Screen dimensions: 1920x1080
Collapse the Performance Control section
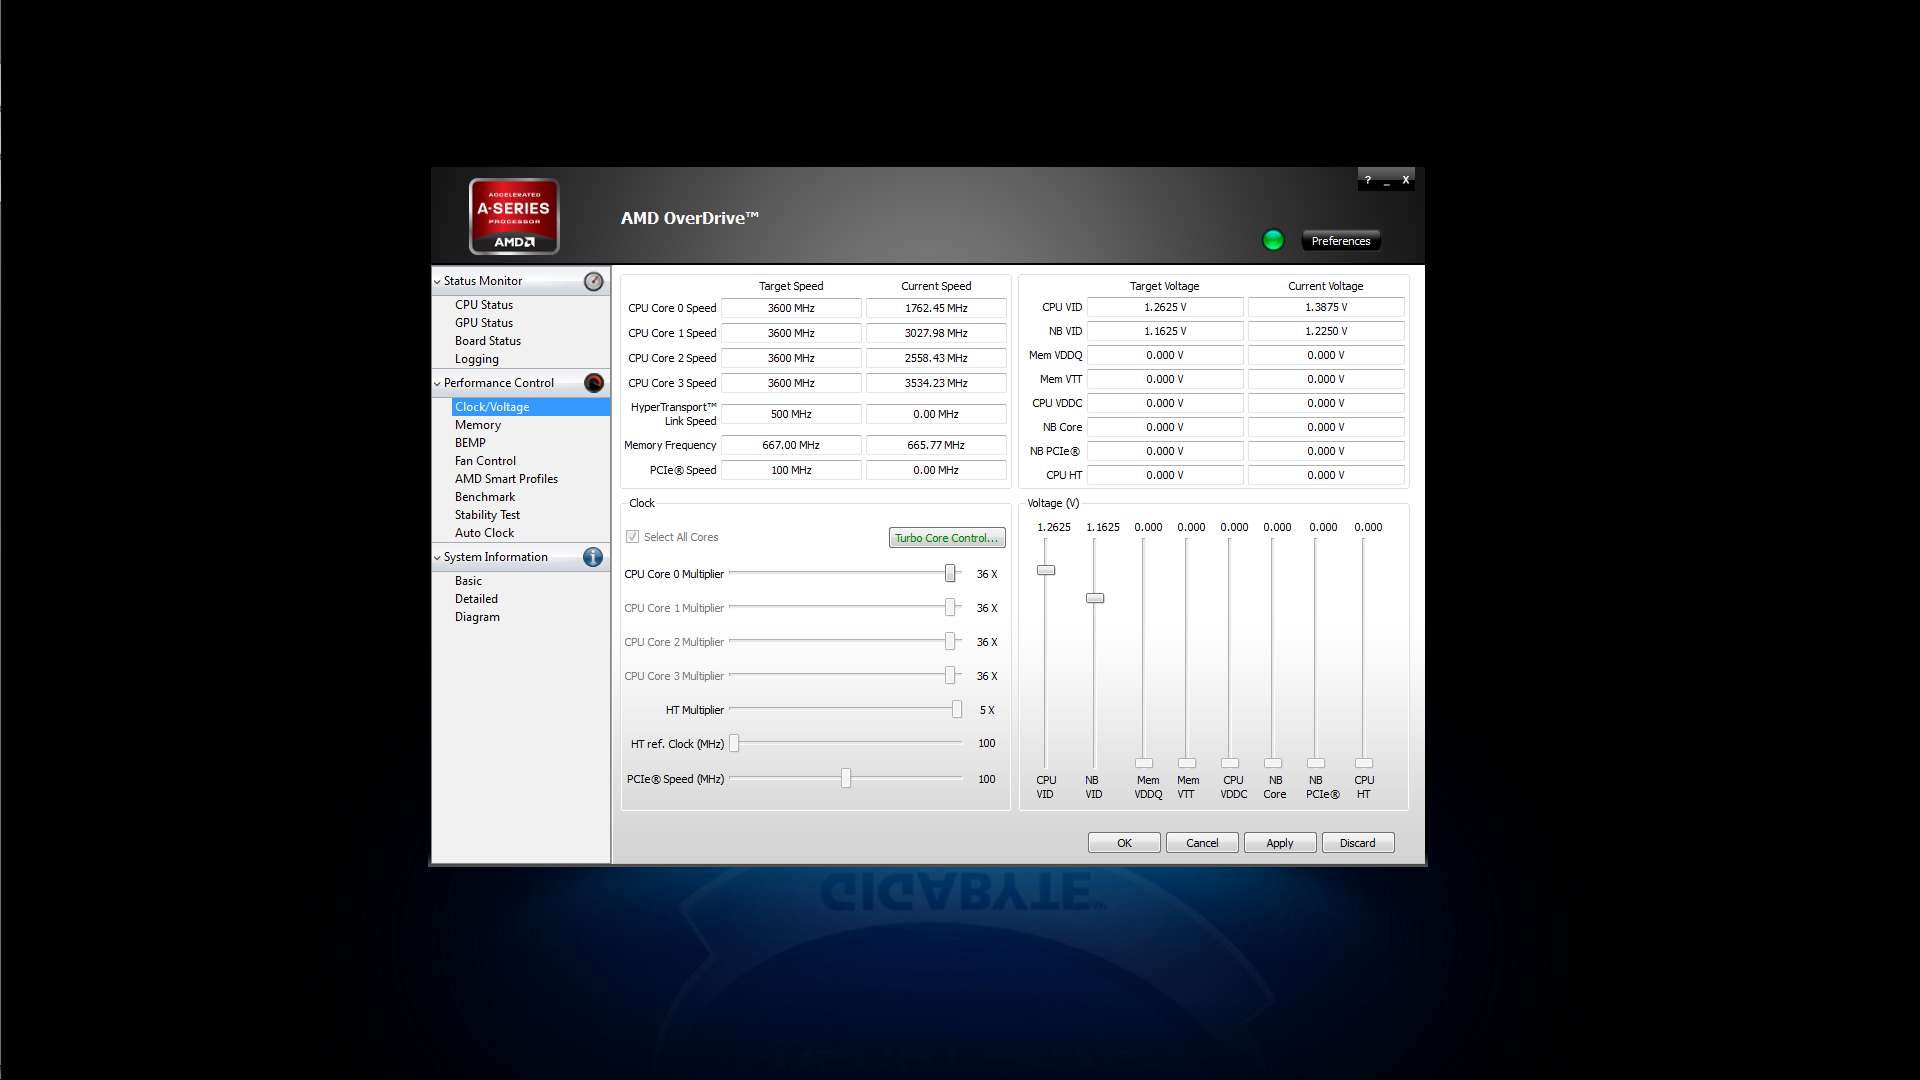click(437, 384)
